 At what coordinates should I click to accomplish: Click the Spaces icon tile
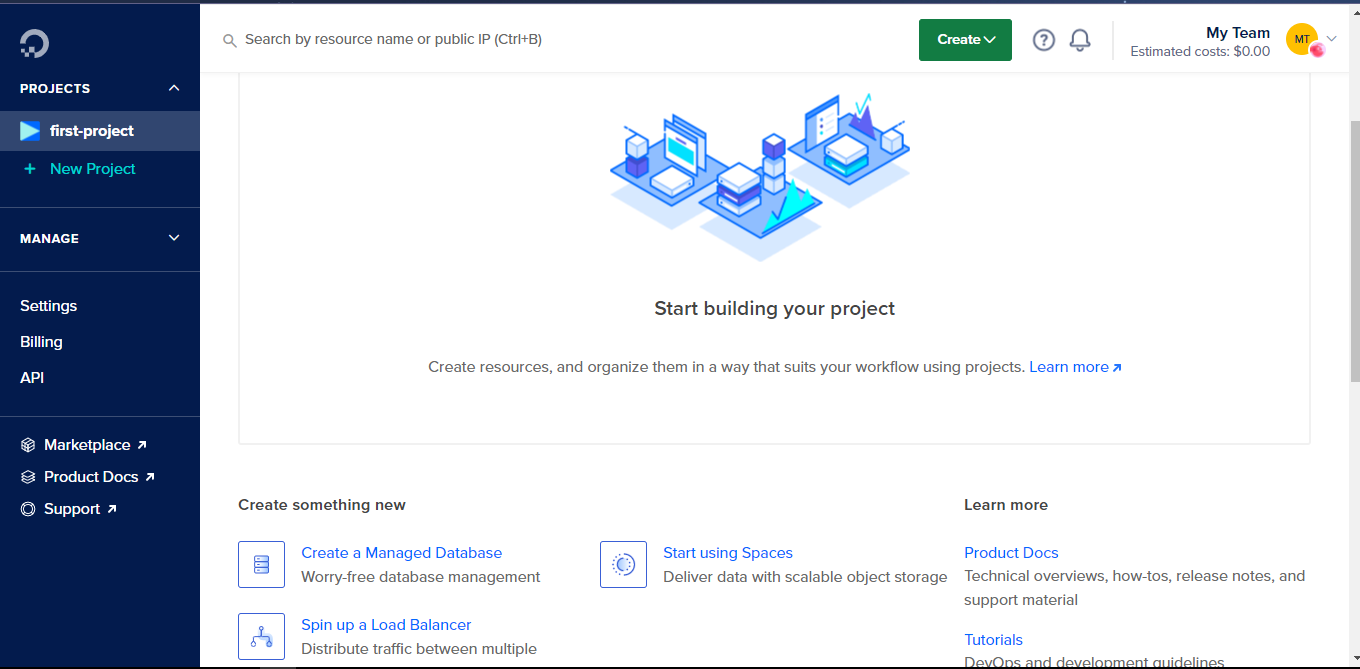coord(623,564)
